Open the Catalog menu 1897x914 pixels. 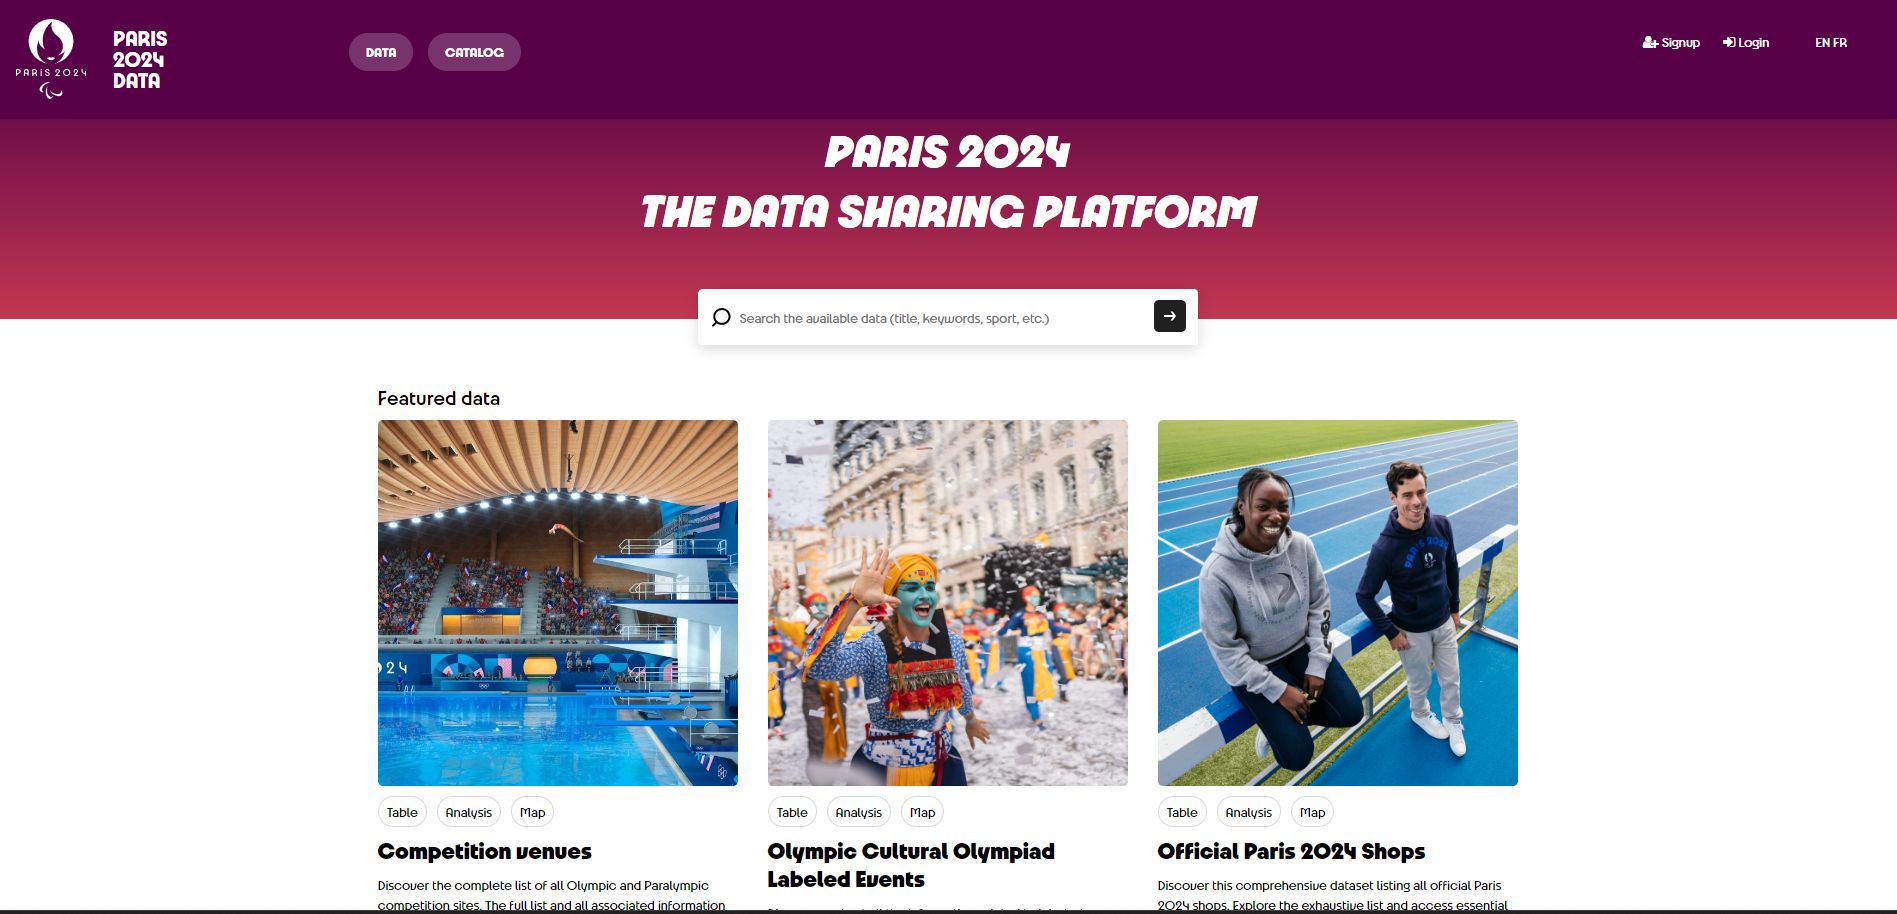click(x=474, y=52)
